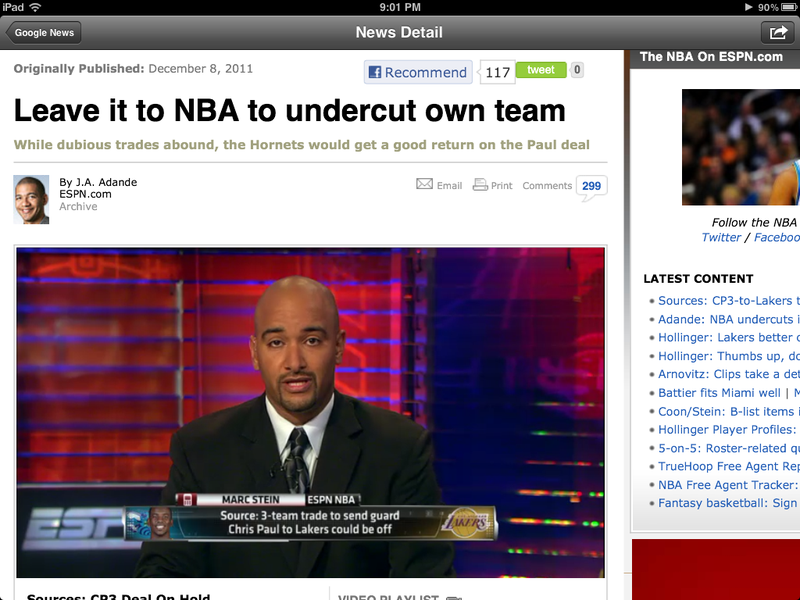Image resolution: width=800 pixels, height=600 pixels.
Task: Click the 'LATEST CONTENT' heading
Action: pyautogui.click(x=698, y=279)
